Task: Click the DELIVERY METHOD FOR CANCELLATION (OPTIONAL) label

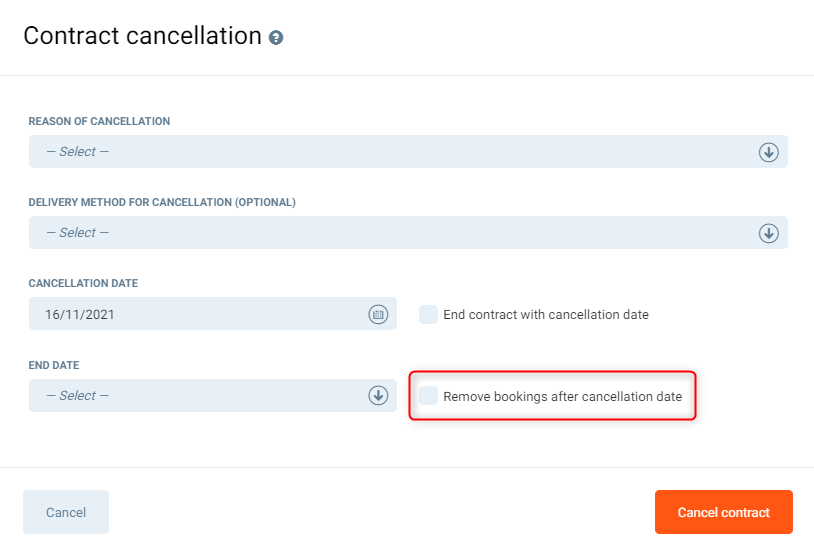Action: 162,202
